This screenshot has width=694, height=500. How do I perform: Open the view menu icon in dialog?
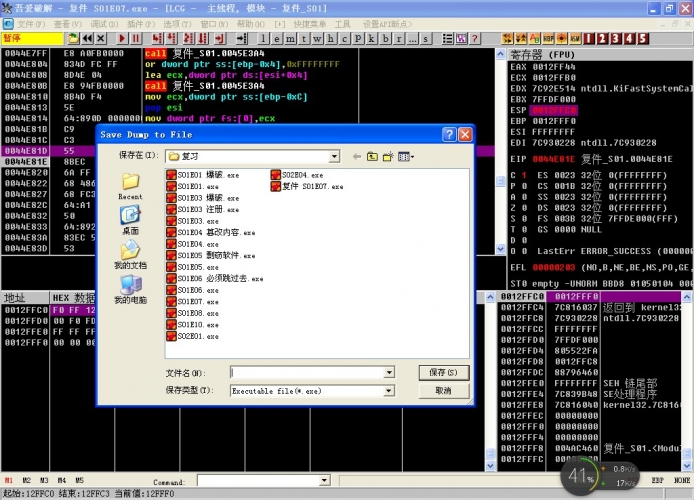405,156
